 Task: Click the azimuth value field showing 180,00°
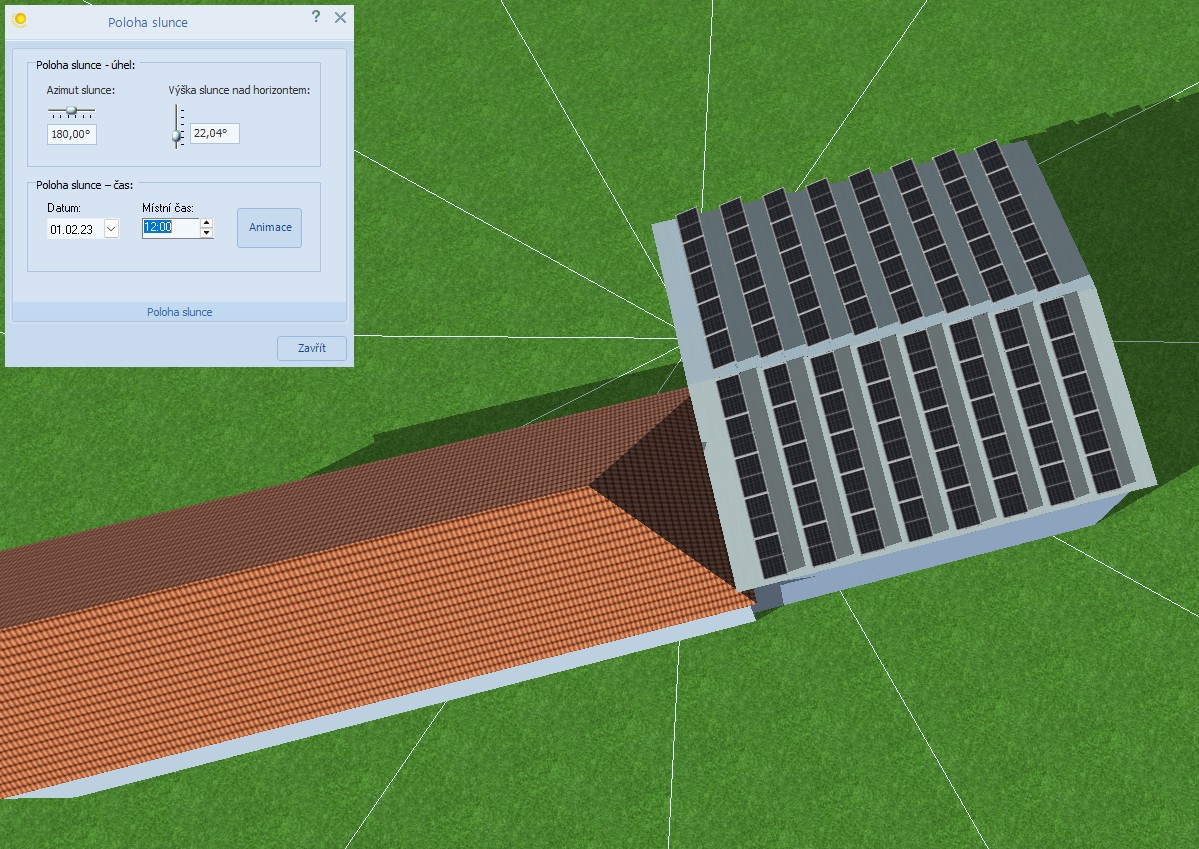72,134
